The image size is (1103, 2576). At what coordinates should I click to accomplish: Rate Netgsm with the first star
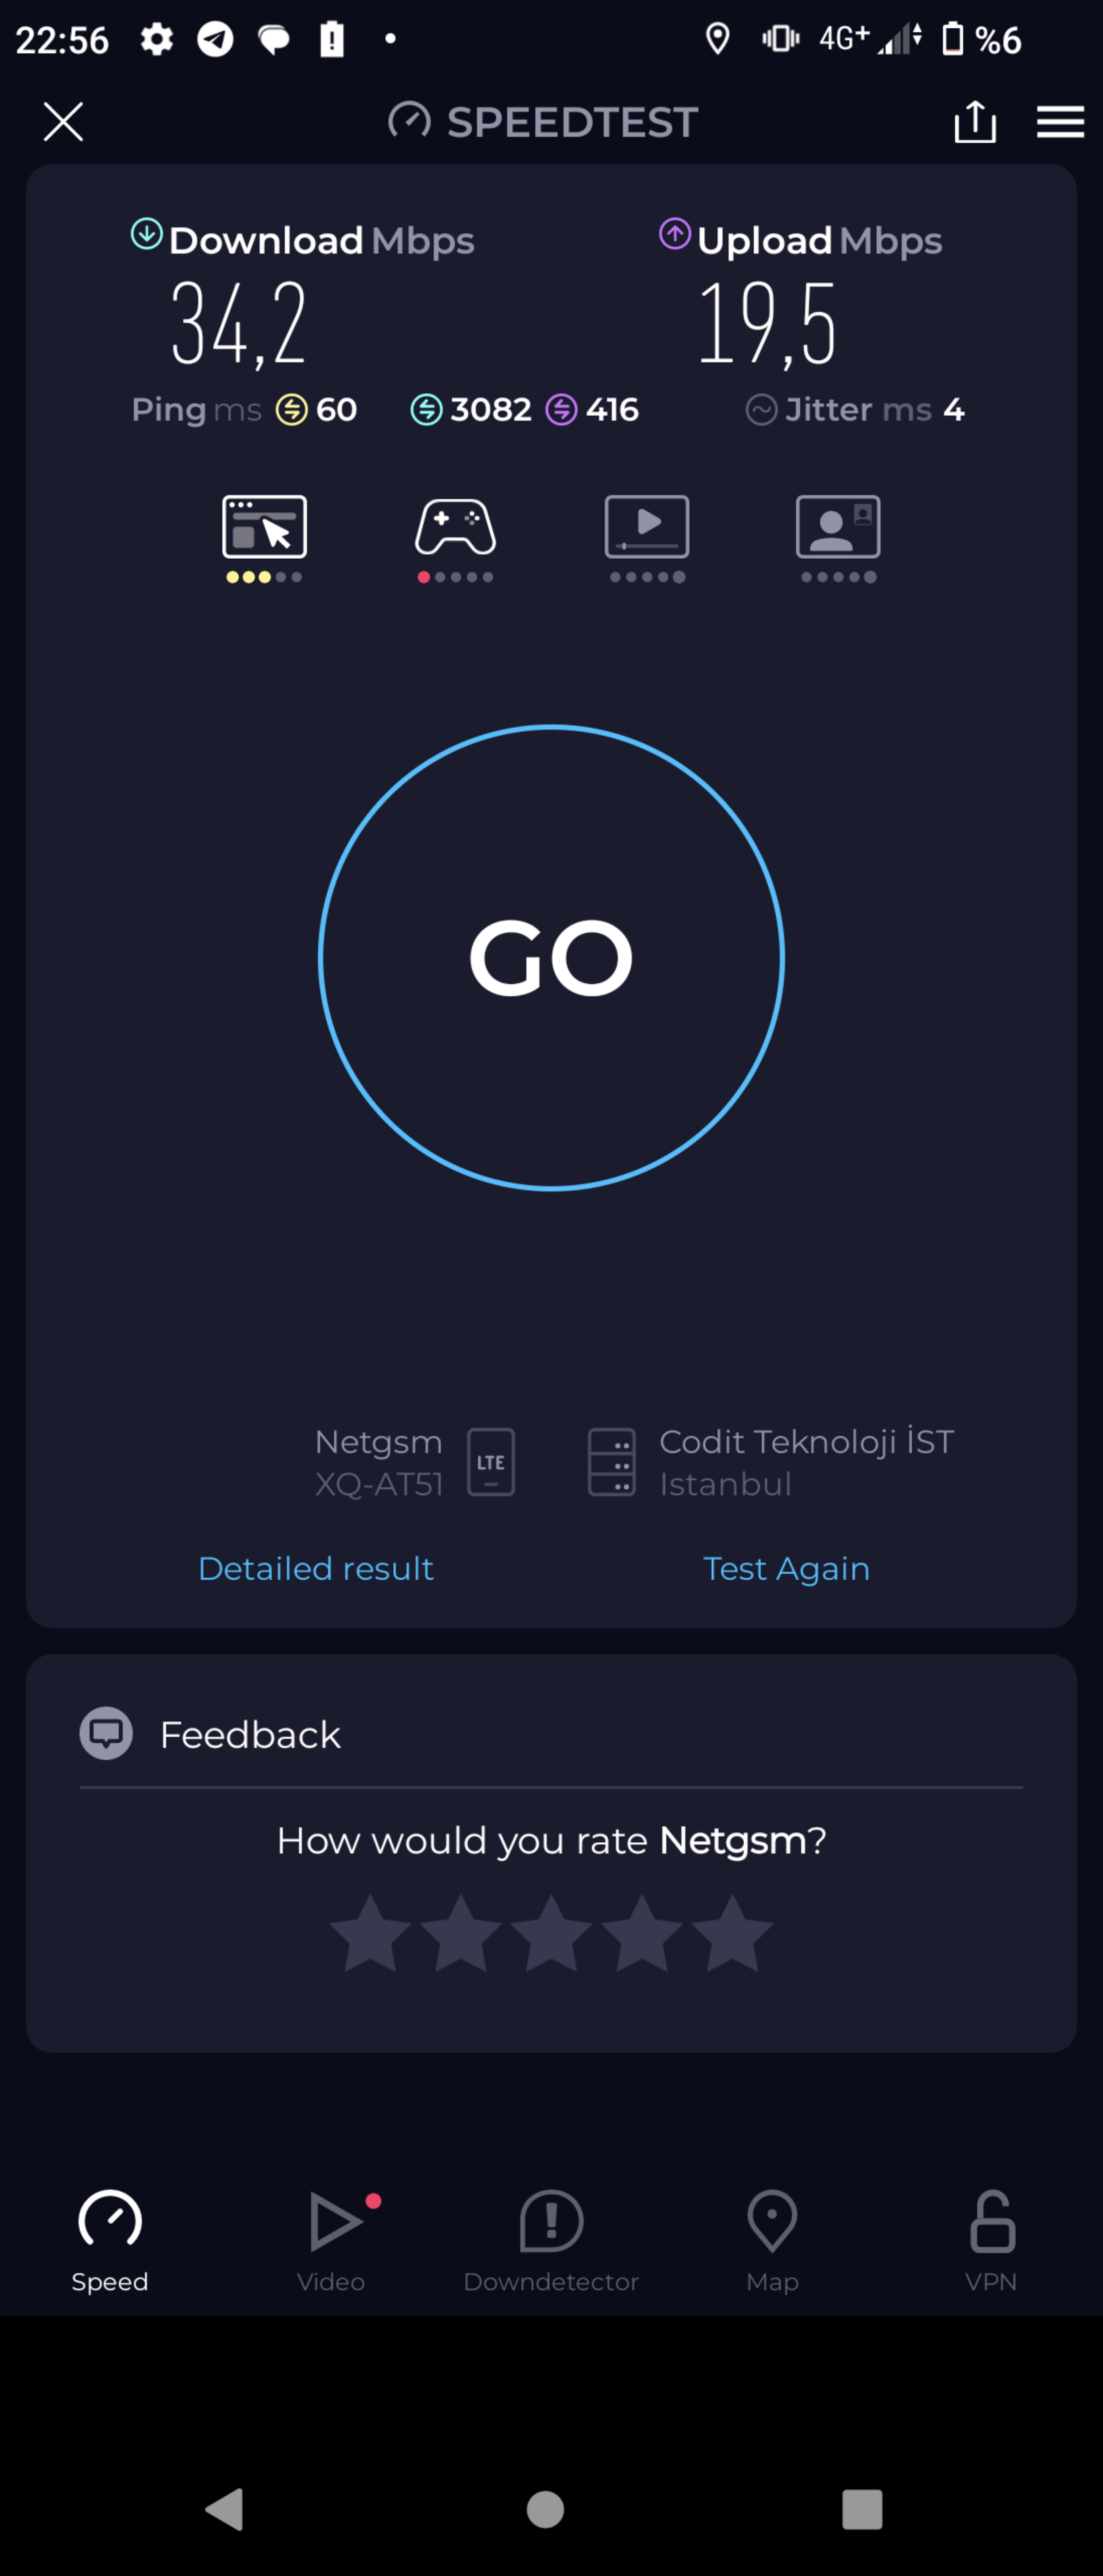pos(370,1933)
